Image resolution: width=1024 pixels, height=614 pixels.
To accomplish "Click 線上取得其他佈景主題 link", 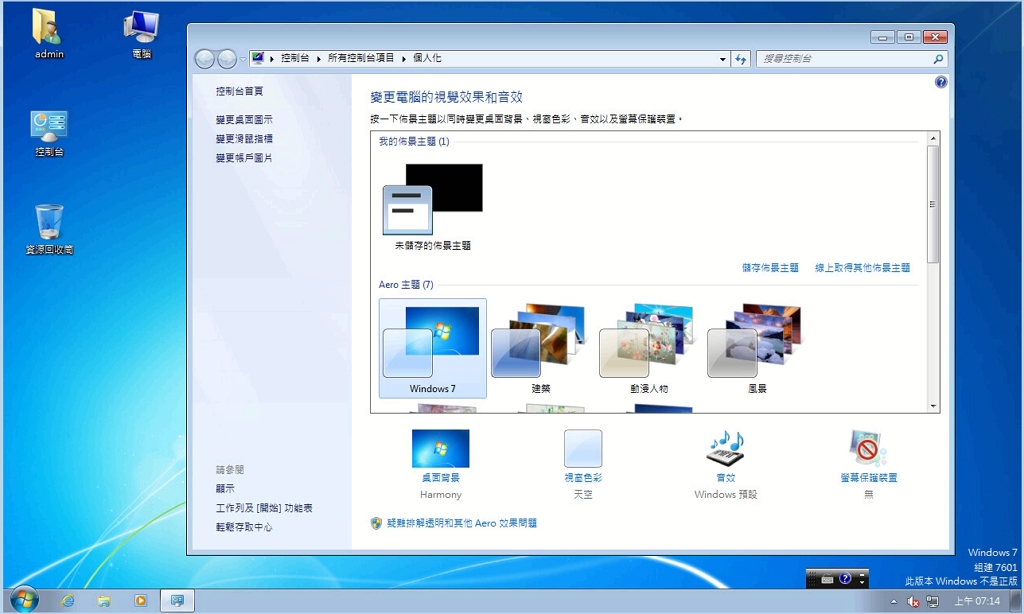I will click(x=862, y=268).
